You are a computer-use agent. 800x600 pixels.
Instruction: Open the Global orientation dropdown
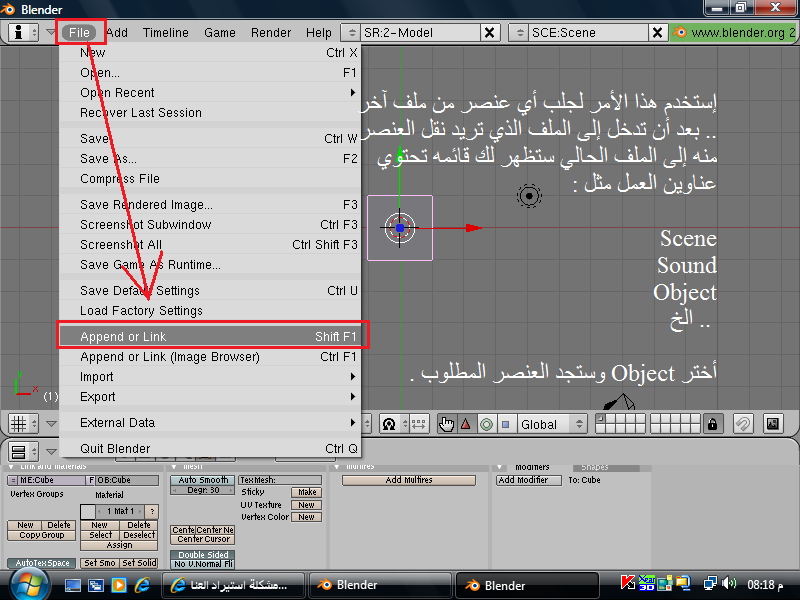[552, 424]
